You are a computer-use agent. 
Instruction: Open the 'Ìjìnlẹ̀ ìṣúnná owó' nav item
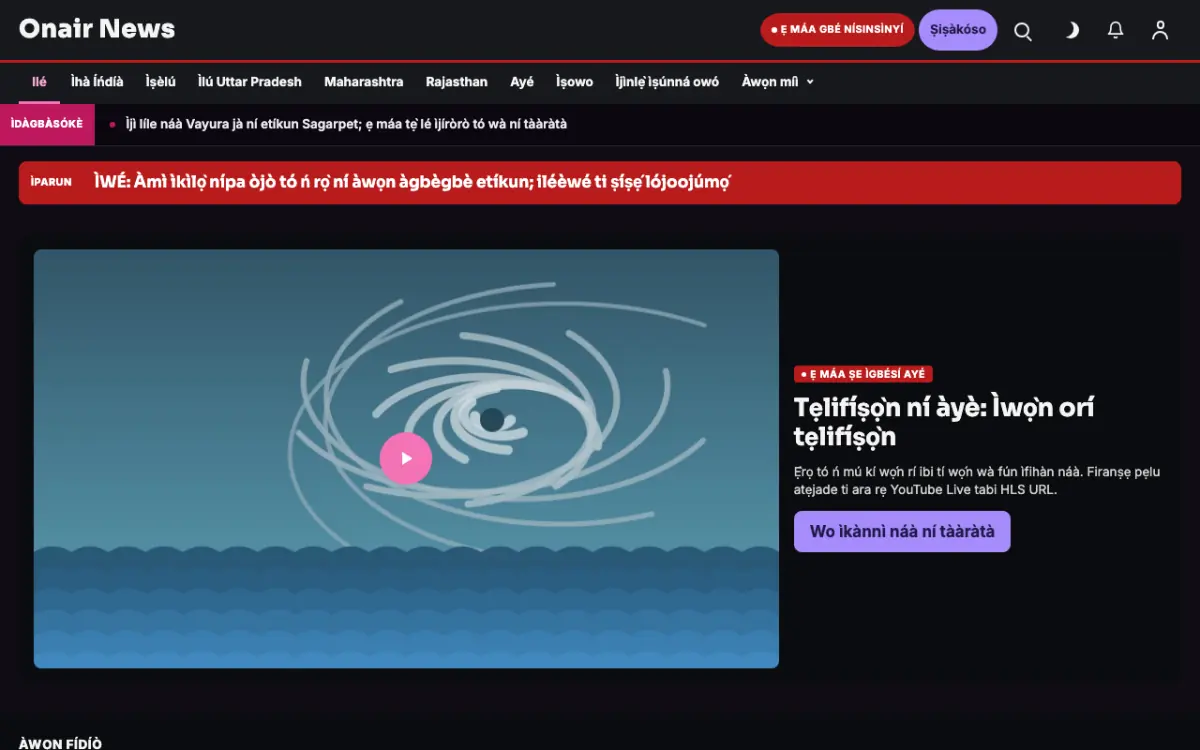tap(667, 82)
